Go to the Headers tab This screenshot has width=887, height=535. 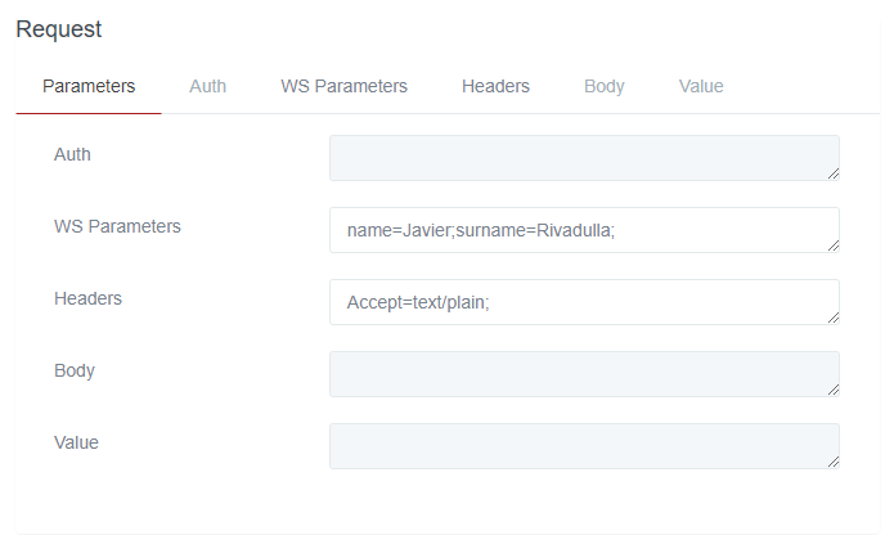pyautogui.click(x=495, y=86)
